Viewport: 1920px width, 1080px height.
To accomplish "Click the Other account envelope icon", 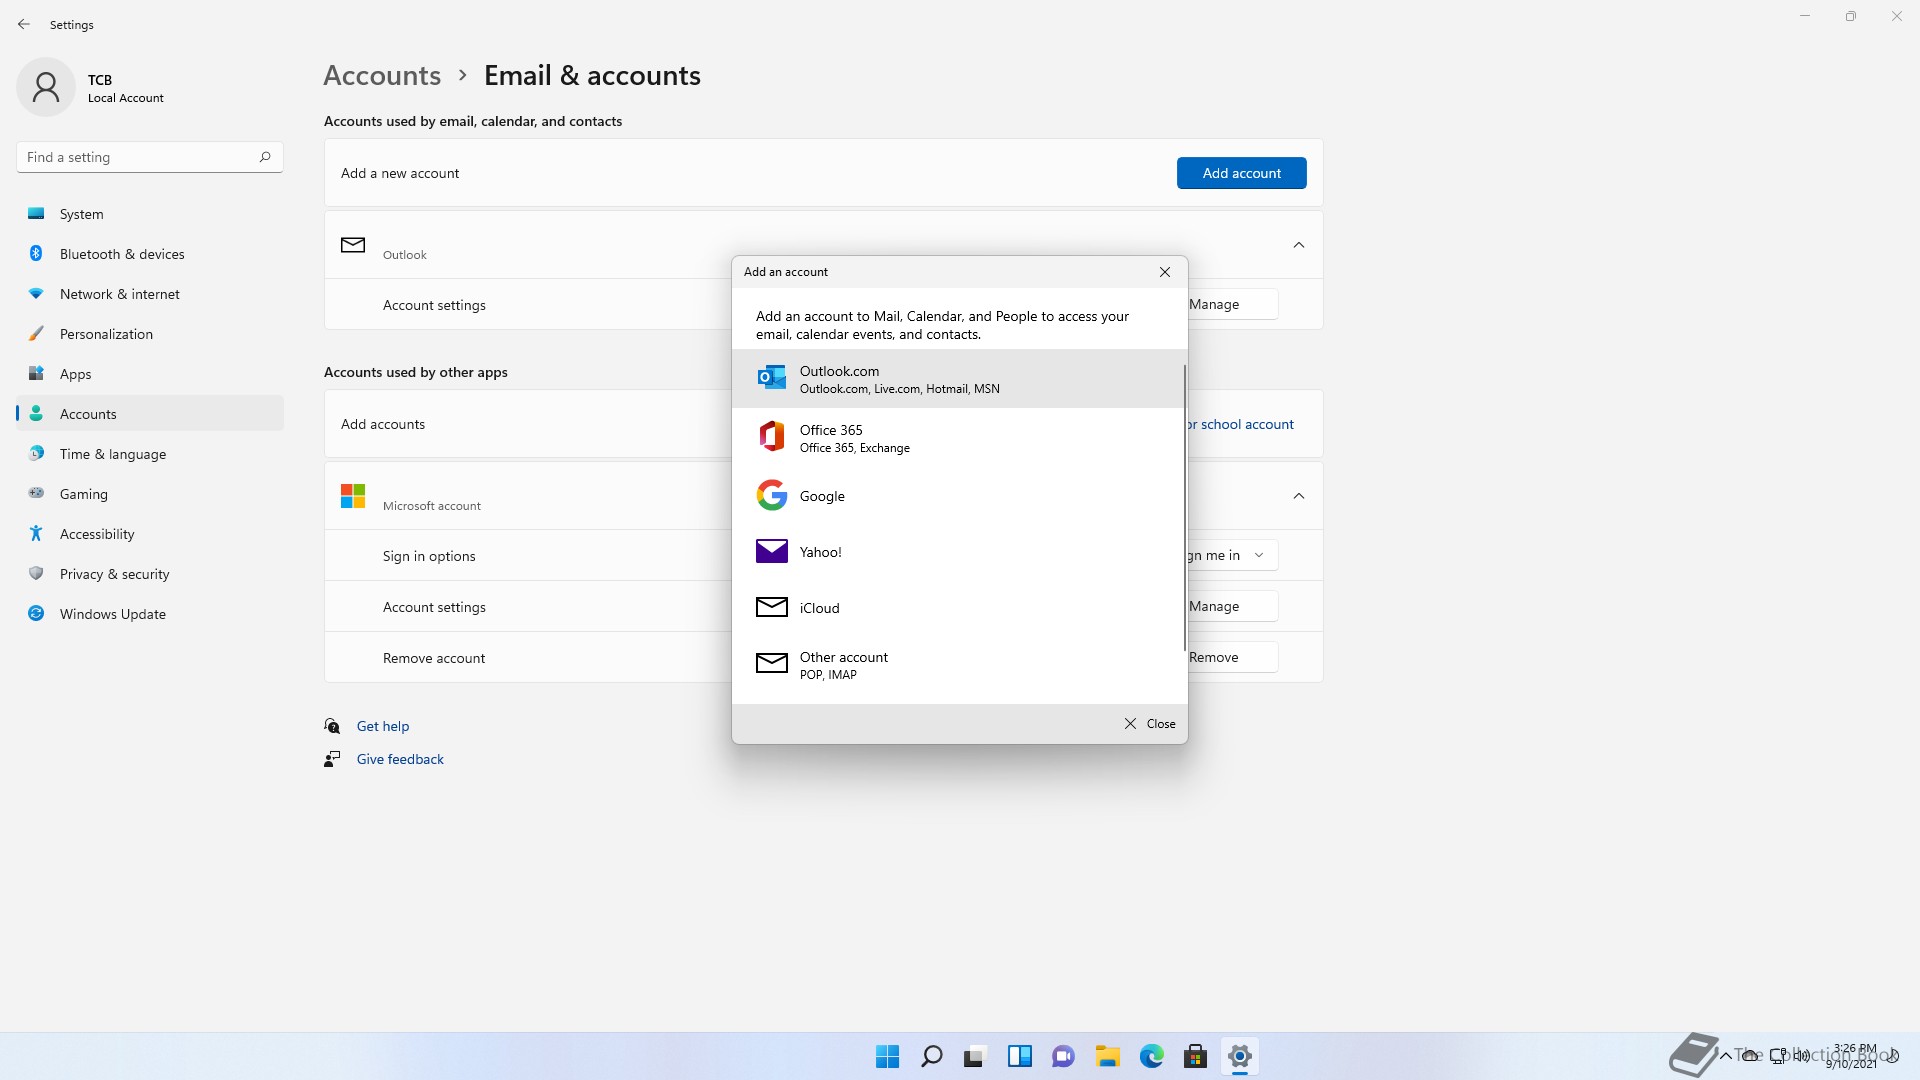I will click(771, 663).
